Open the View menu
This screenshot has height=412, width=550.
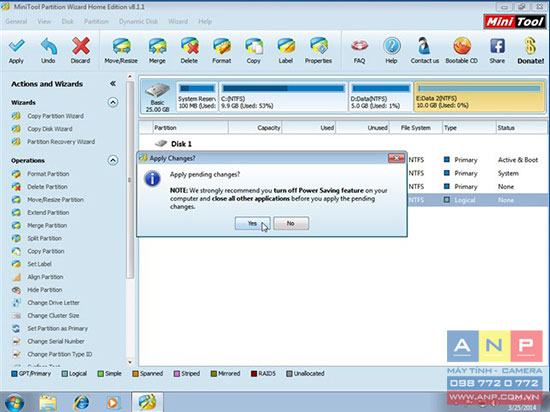tap(44, 21)
